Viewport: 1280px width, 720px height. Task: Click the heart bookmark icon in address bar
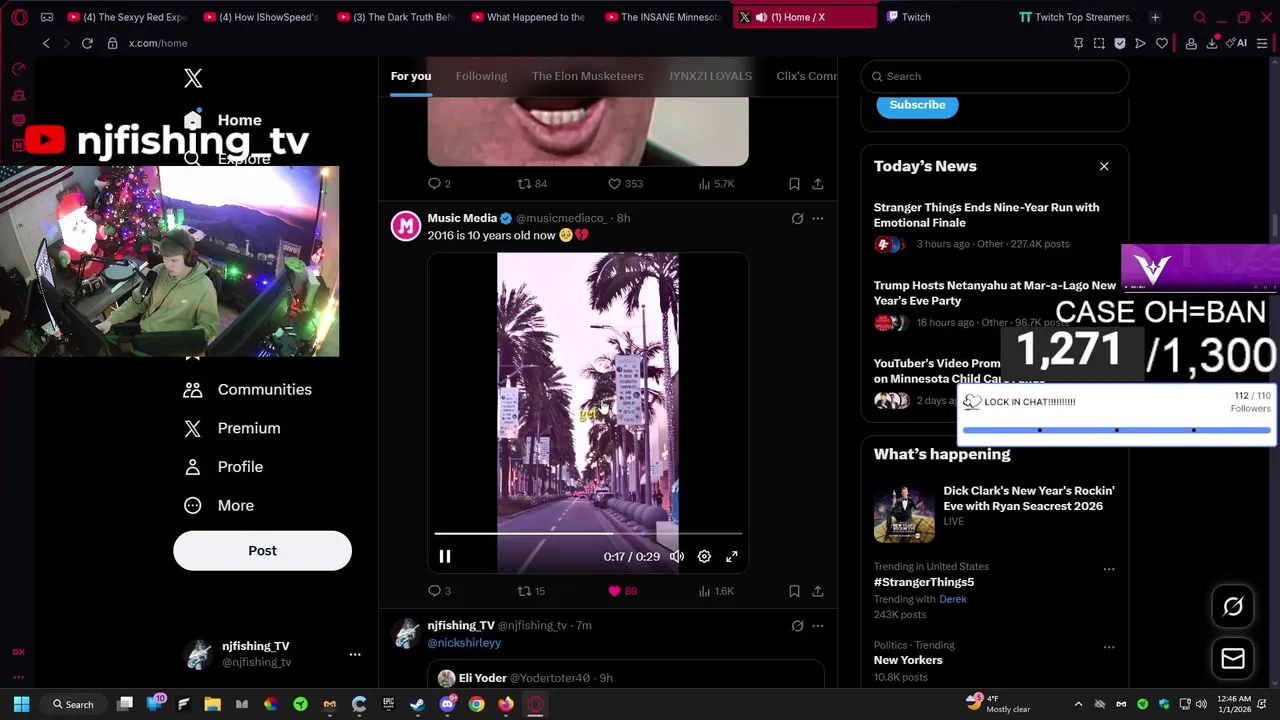point(1161,43)
